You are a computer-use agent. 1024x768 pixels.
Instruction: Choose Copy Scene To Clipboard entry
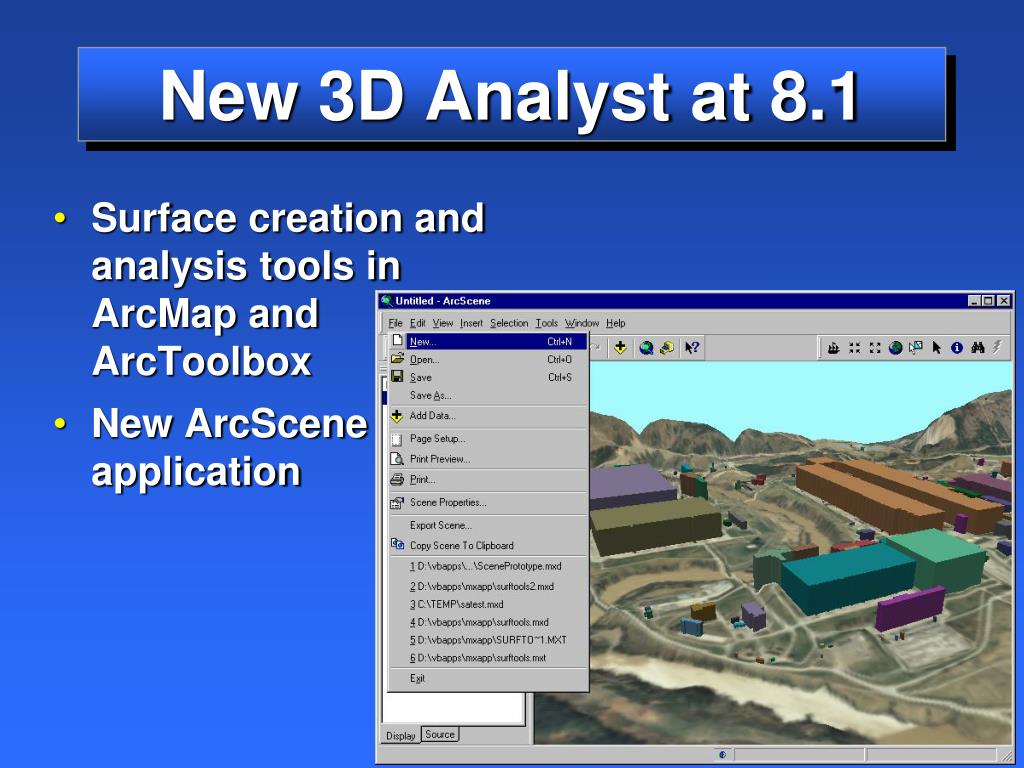488,545
